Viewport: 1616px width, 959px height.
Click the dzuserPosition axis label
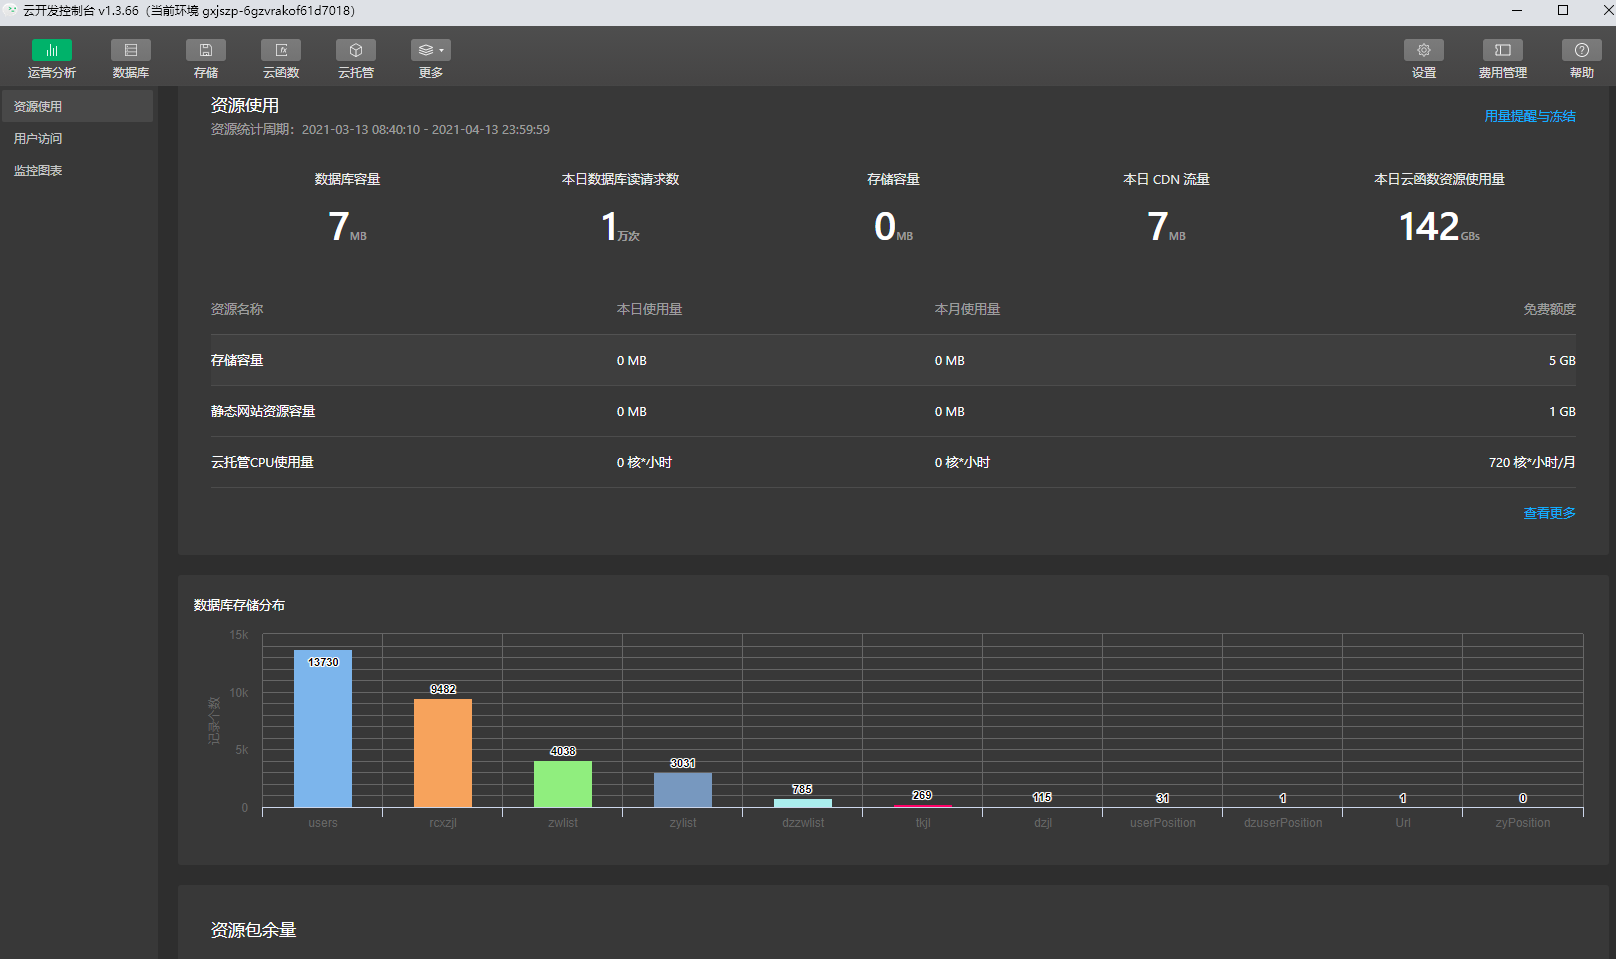click(x=1283, y=823)
